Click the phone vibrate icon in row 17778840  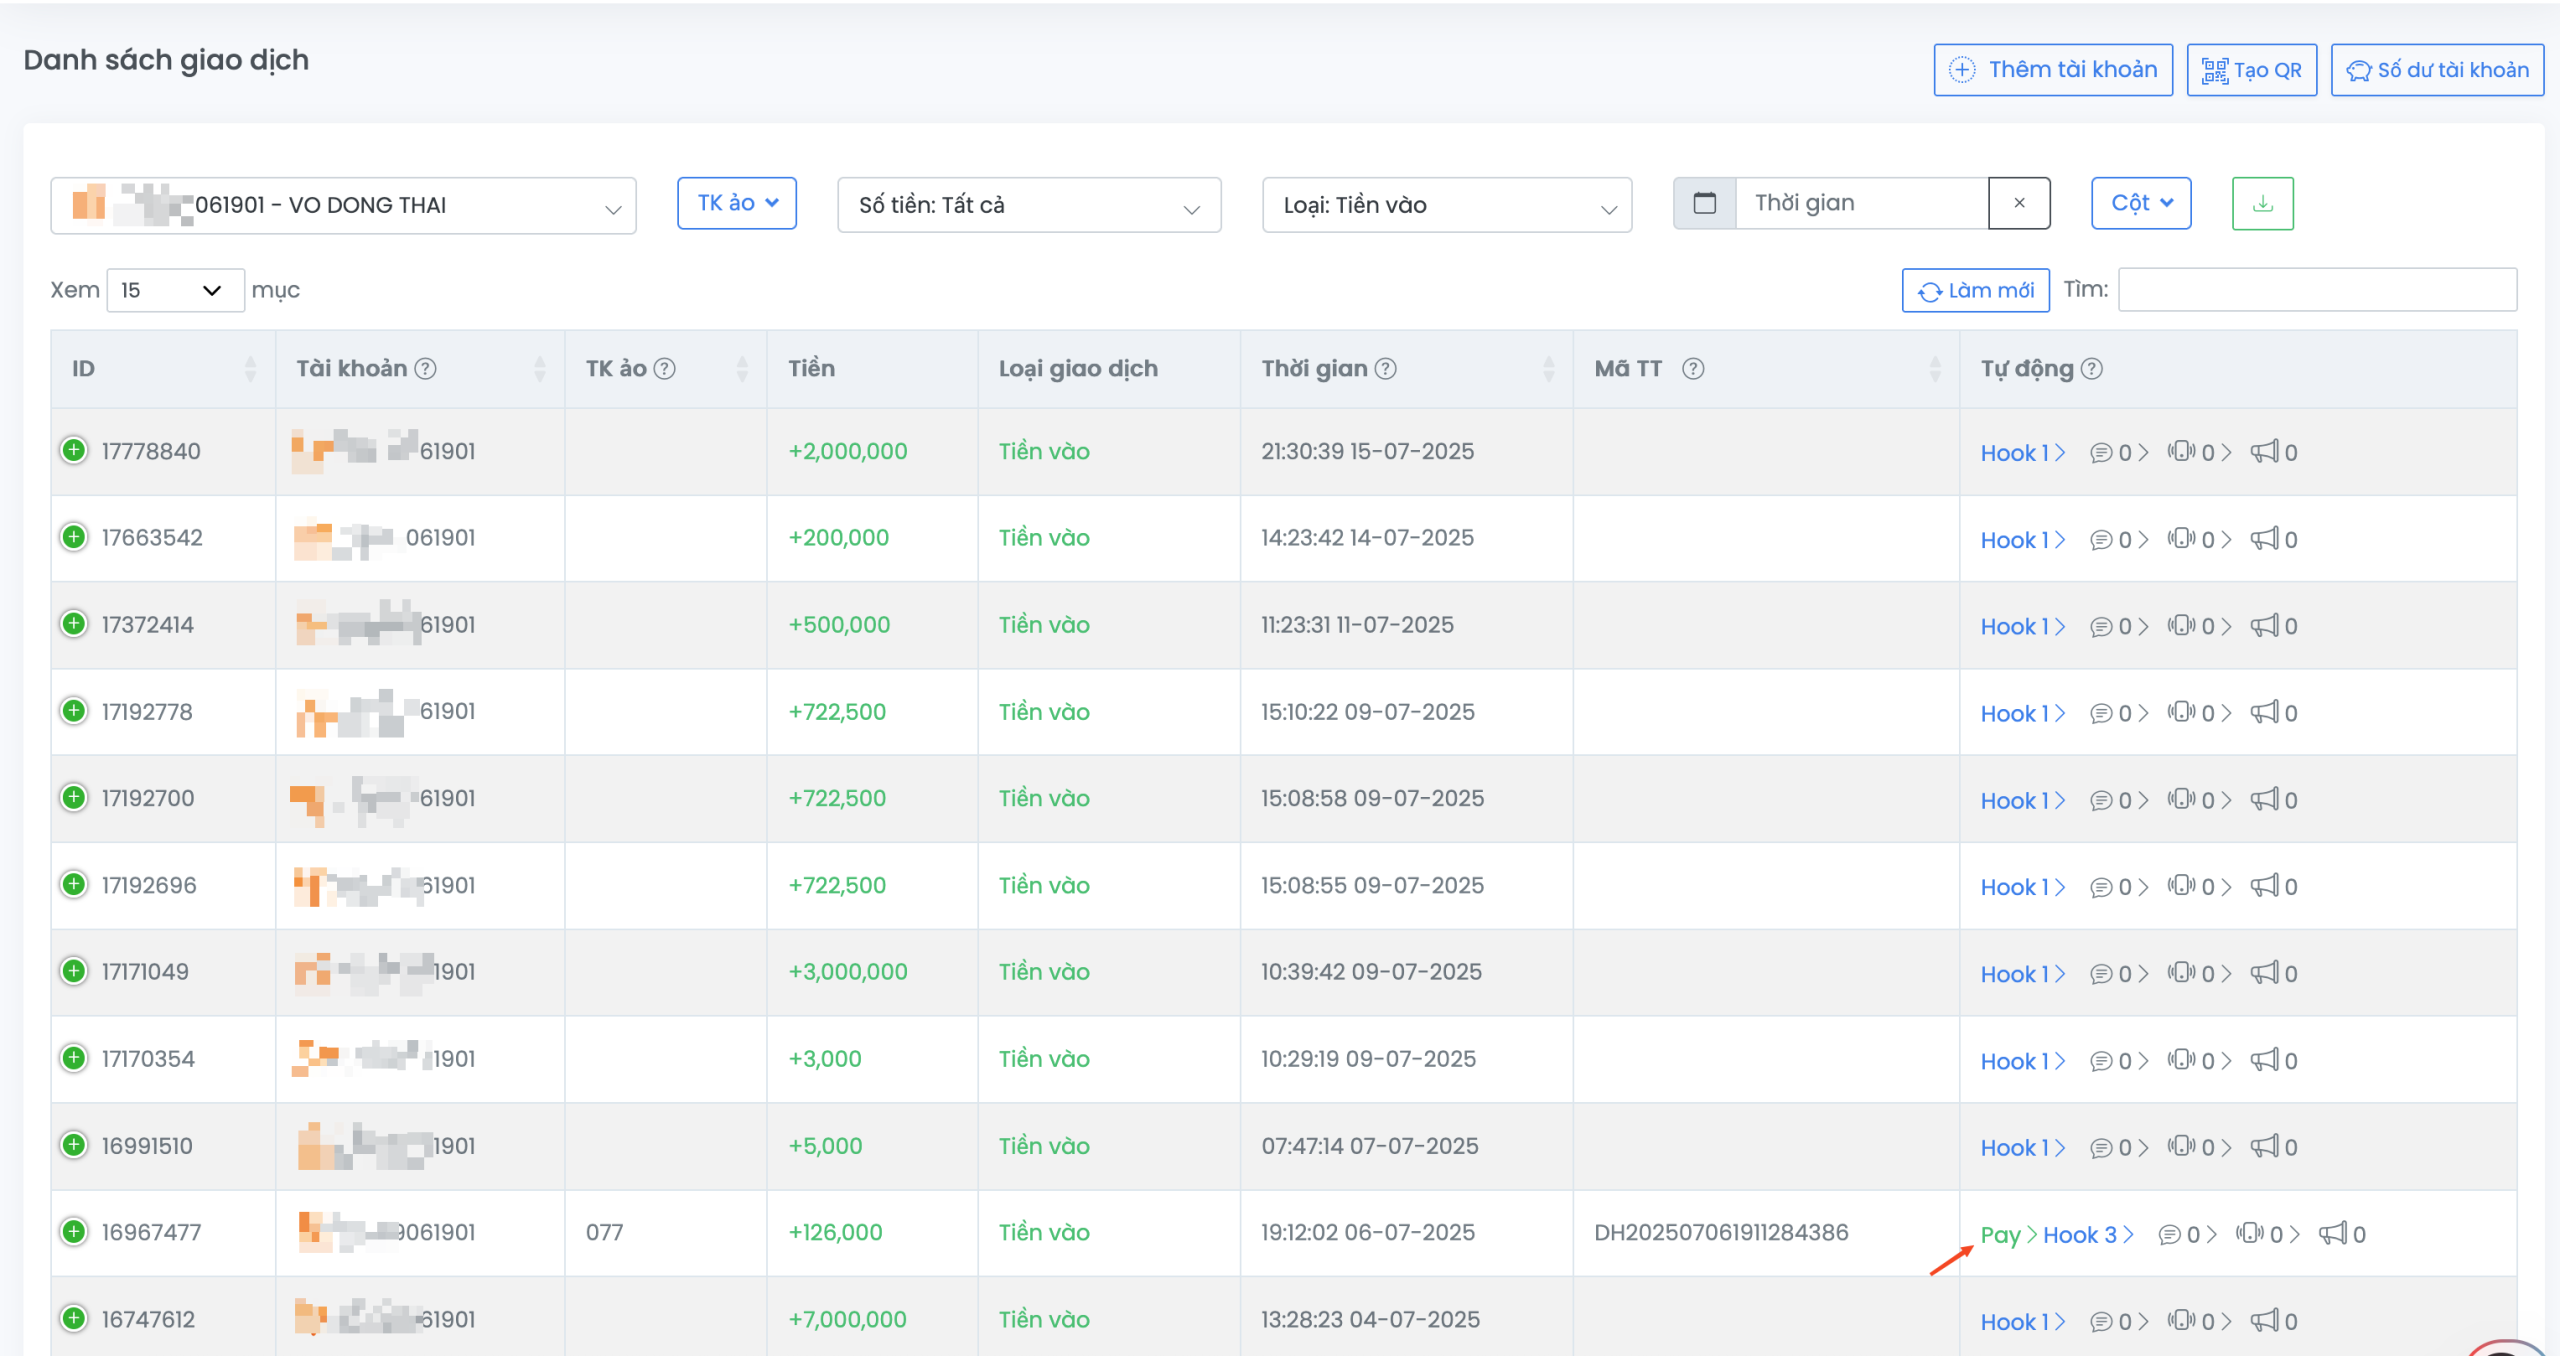pyautogui.click(x=2182, y=452)
